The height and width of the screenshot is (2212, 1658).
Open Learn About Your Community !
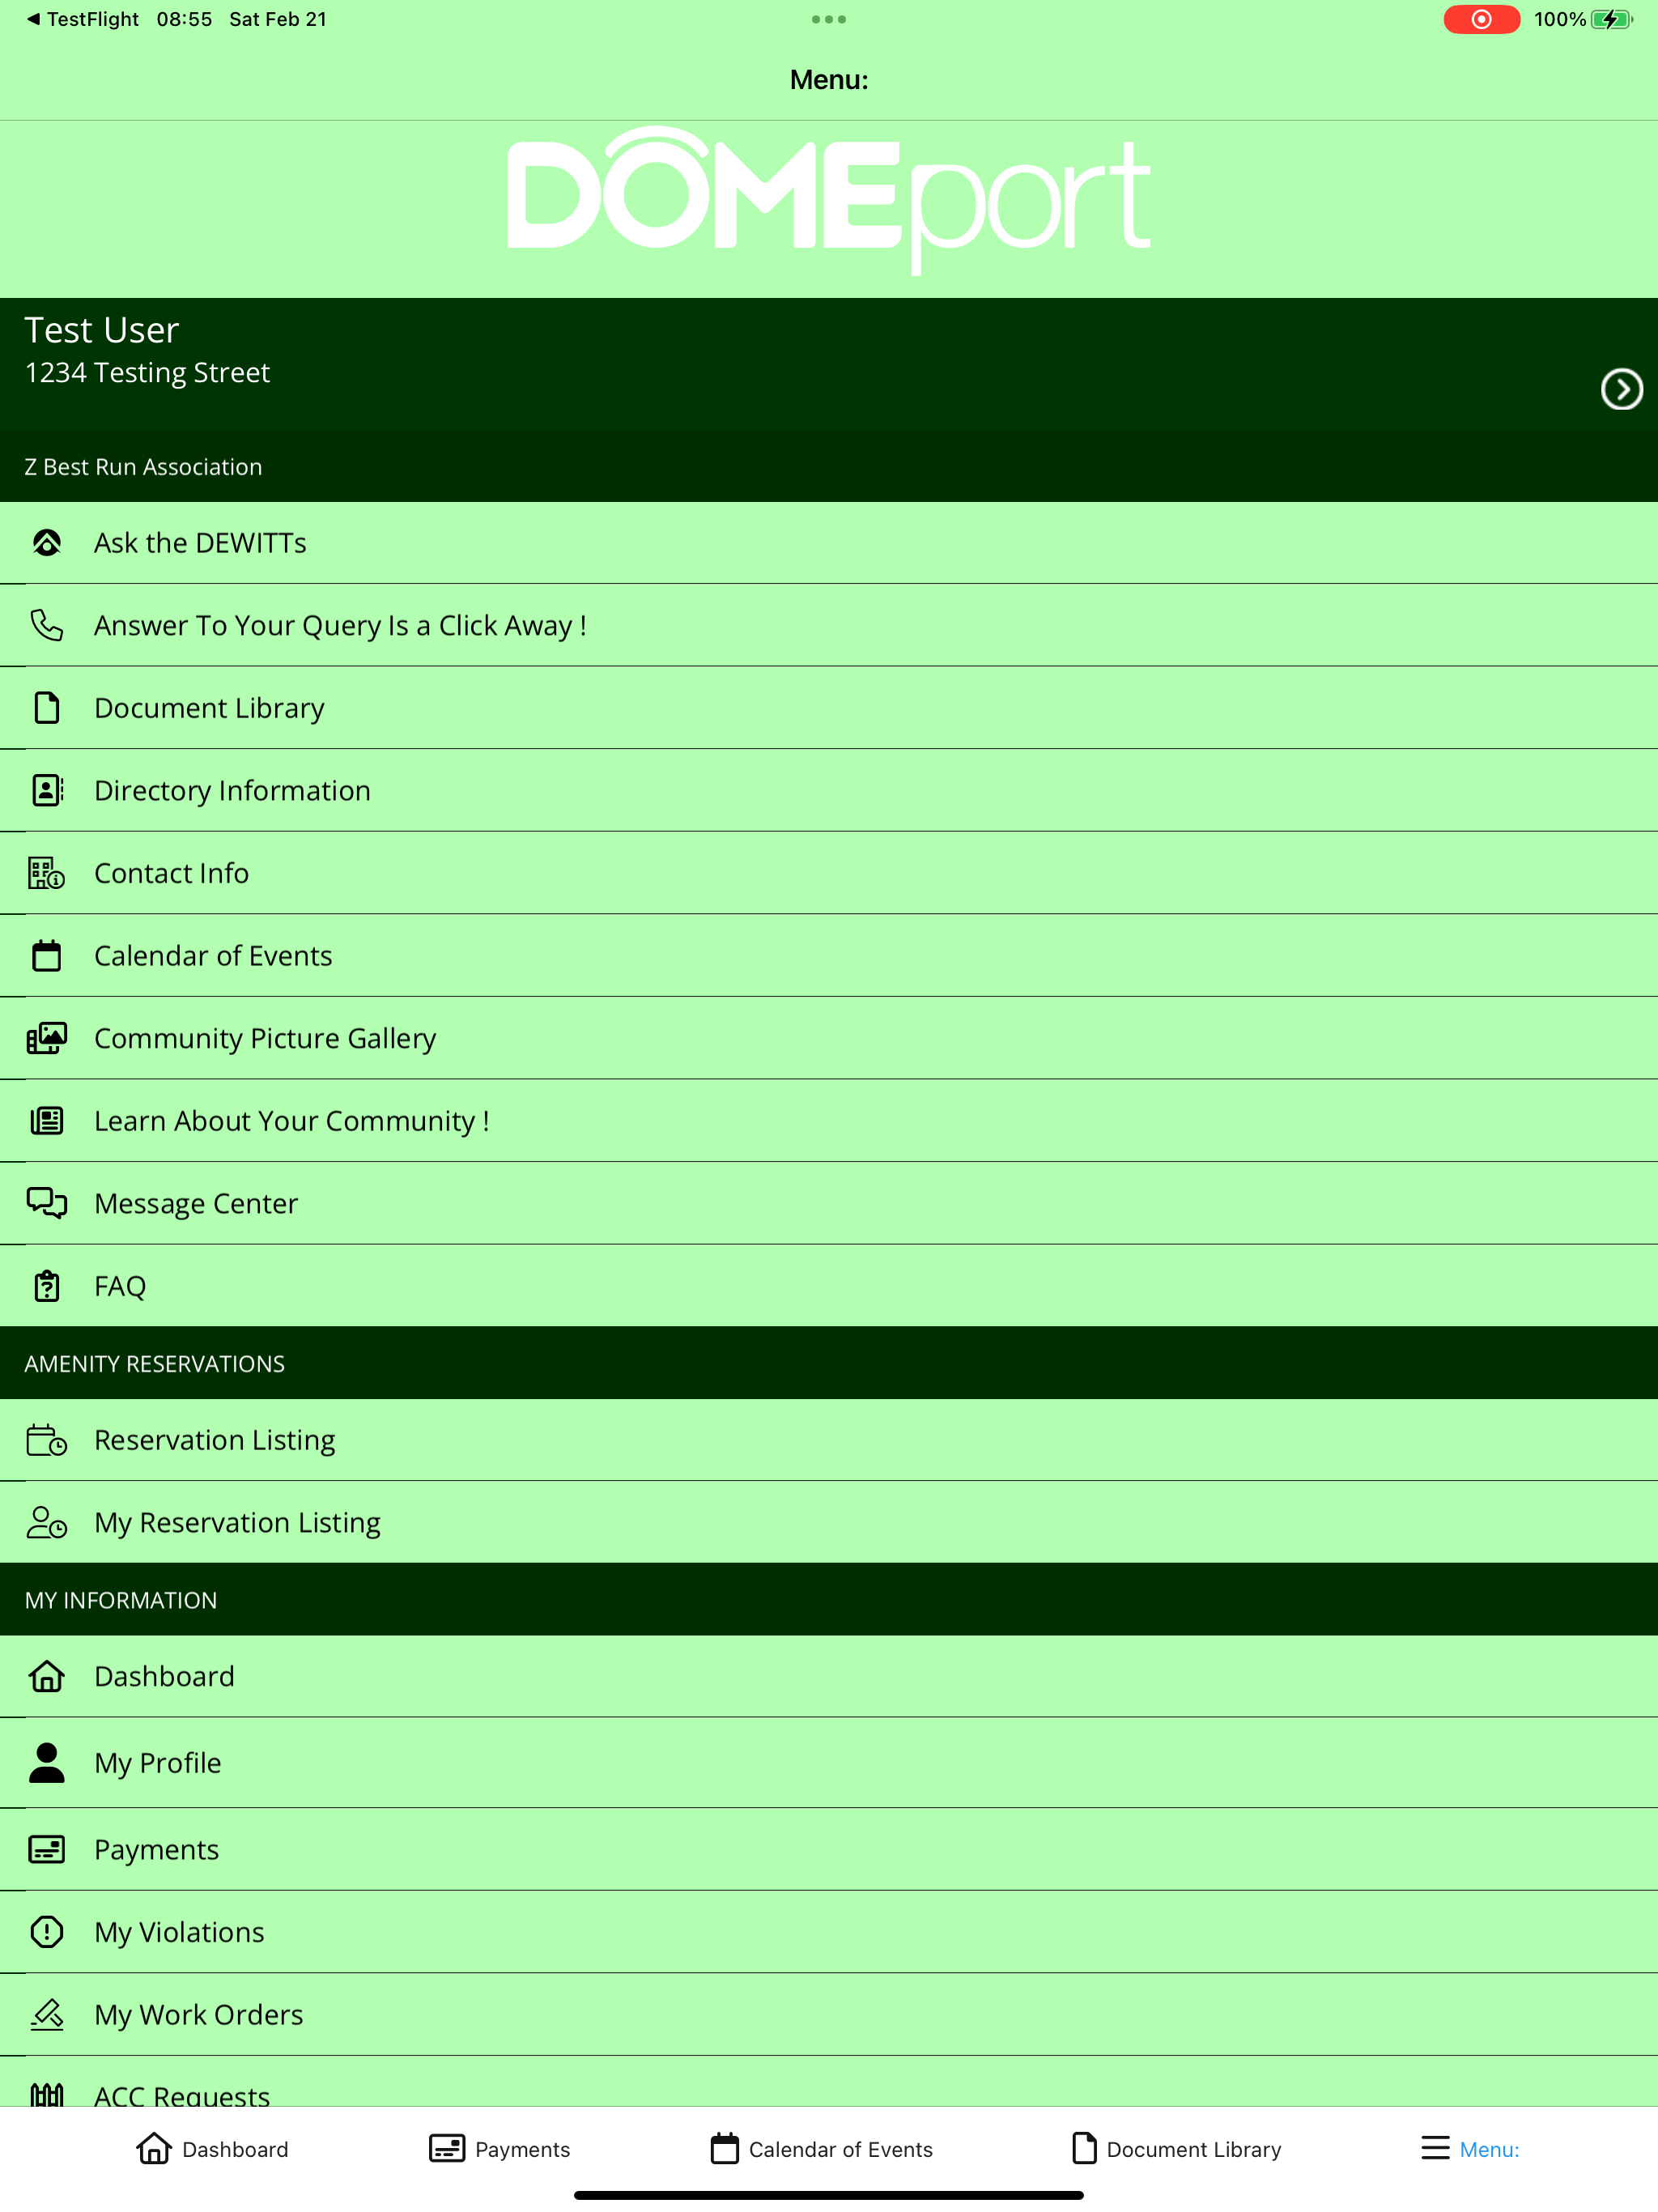pyautogui.click(x=829, y=1121)
